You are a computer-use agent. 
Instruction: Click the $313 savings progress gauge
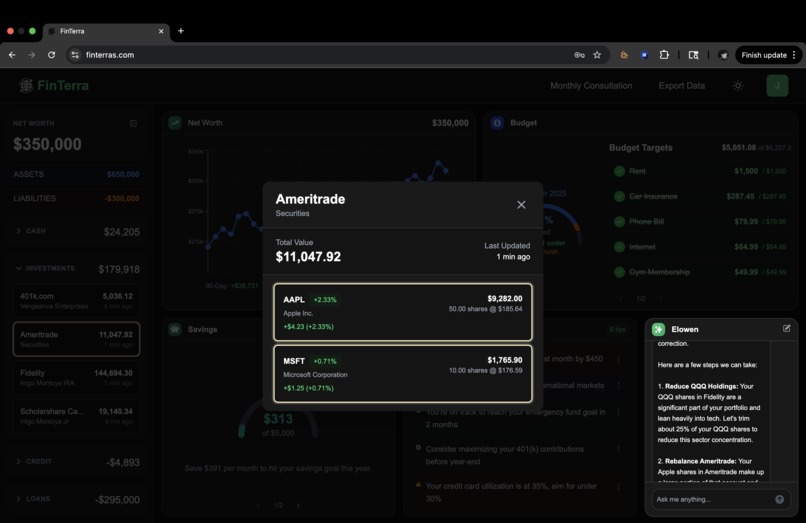pyautogui.click(x=278, y=419)
